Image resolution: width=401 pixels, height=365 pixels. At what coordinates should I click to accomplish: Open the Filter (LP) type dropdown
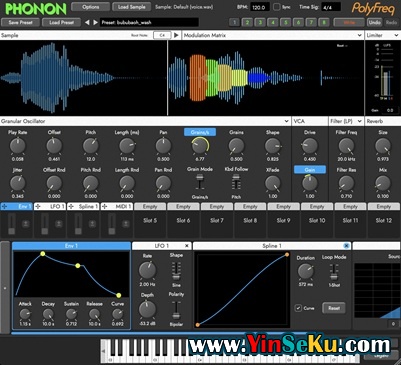(360, 121)
